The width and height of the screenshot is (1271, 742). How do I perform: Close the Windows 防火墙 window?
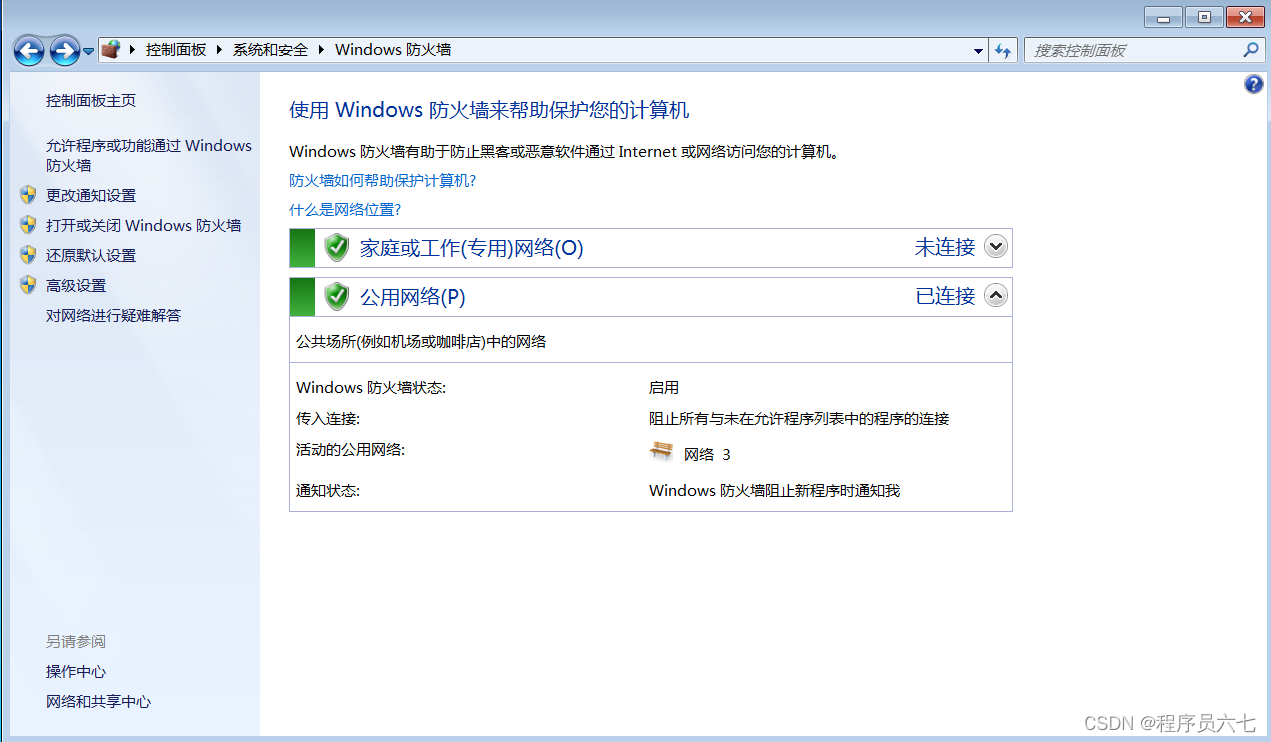click(1246, 16)
